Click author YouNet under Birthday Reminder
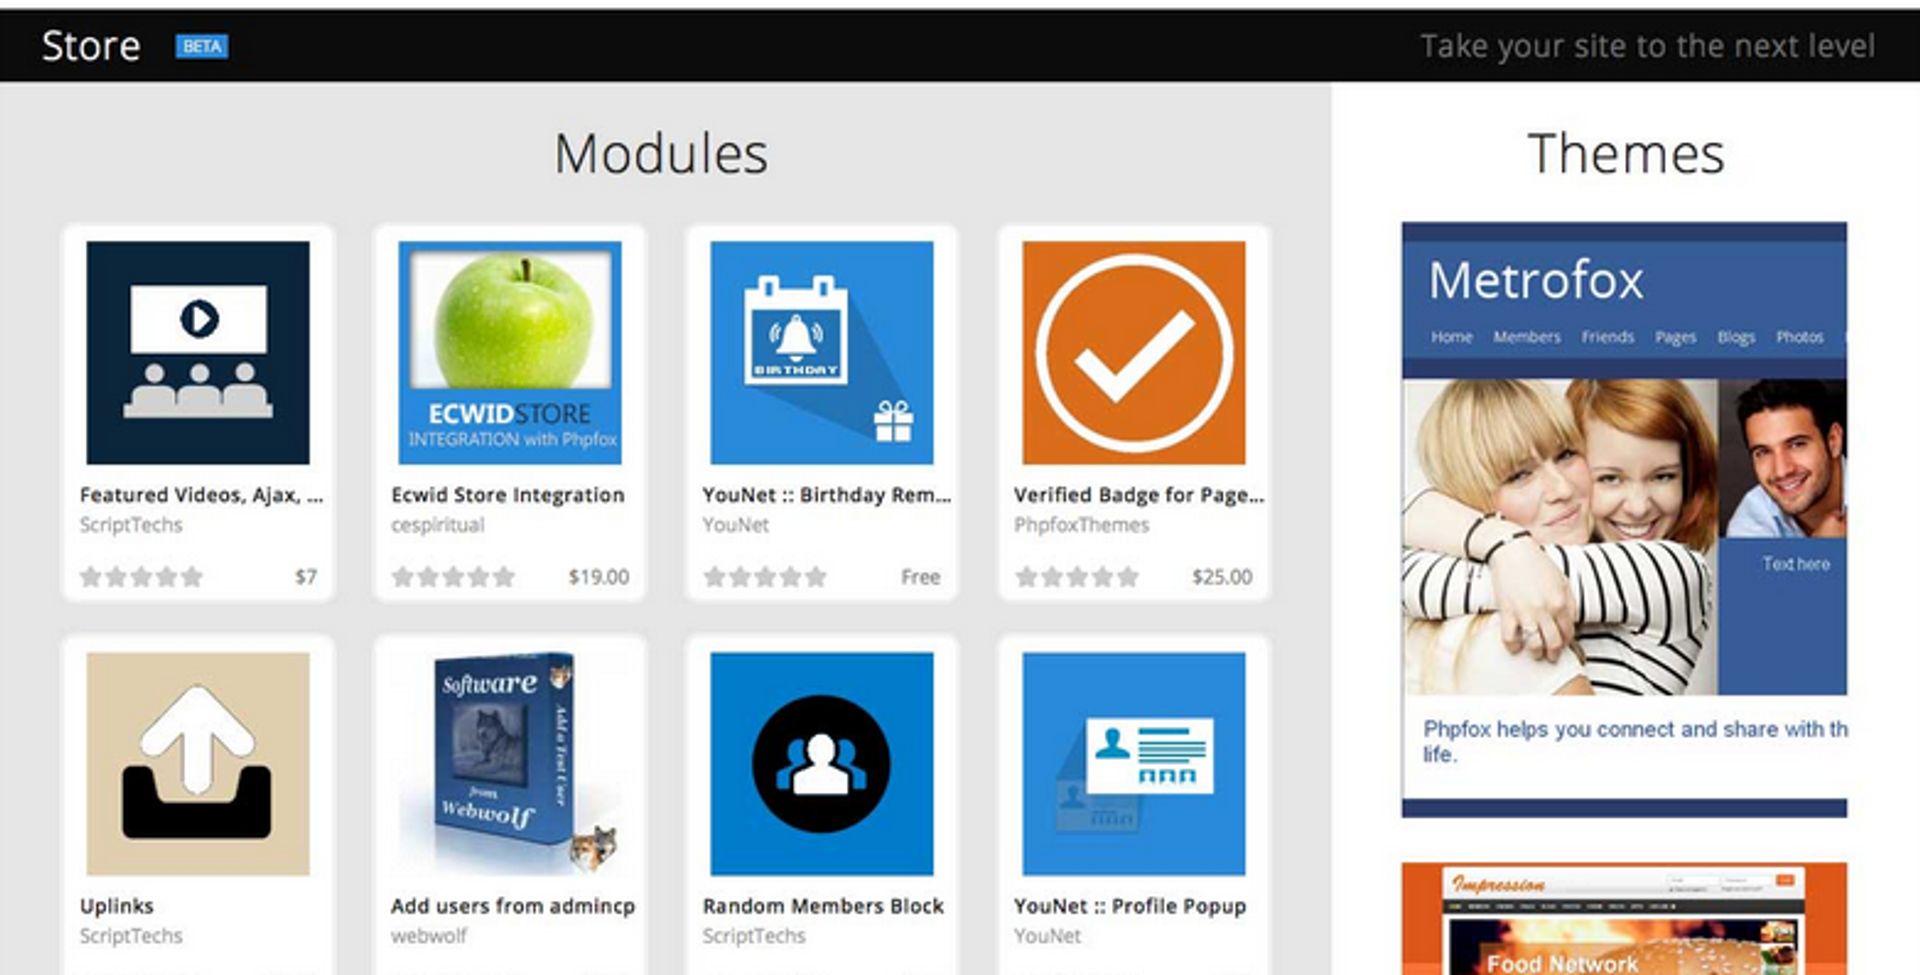The height and width of the screenshot is (975, 1920). point(736,525)
